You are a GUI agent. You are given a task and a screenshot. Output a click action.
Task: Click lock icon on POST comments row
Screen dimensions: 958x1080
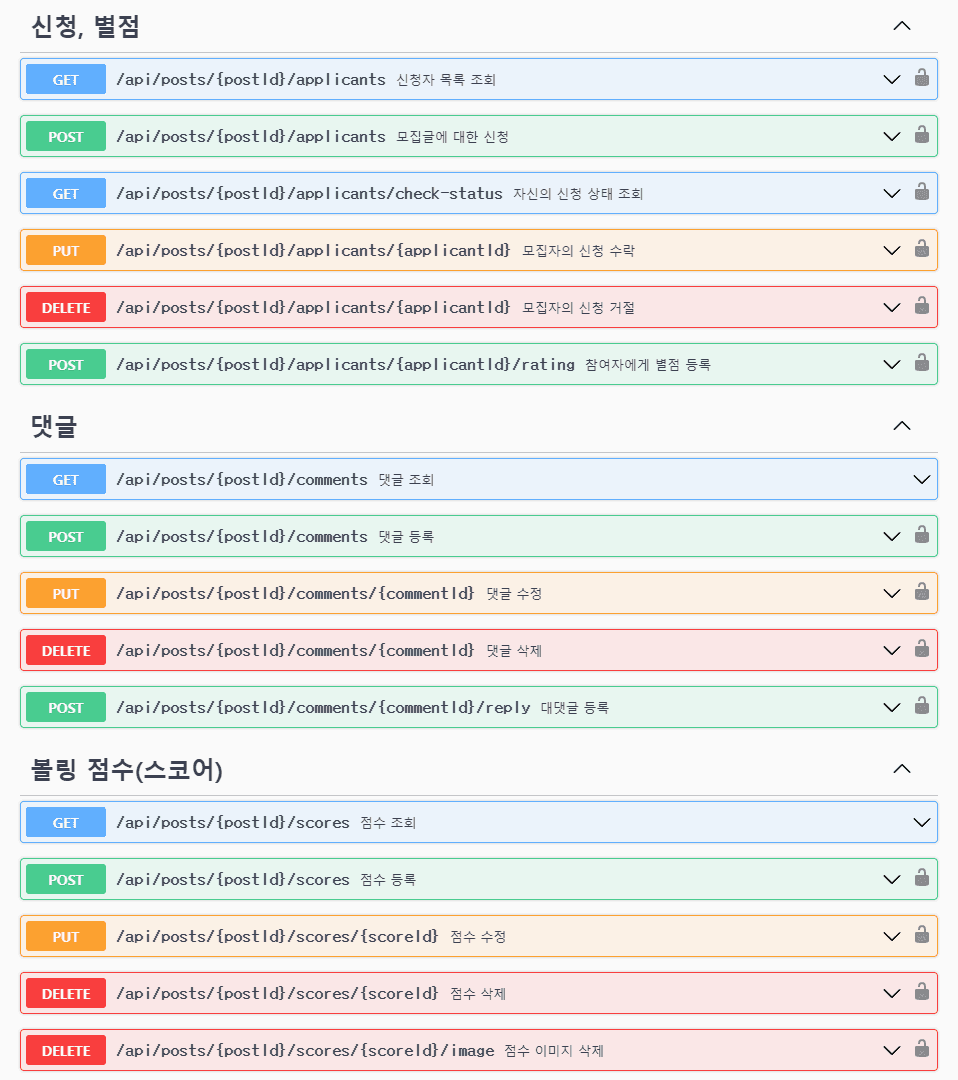point(921,535)
